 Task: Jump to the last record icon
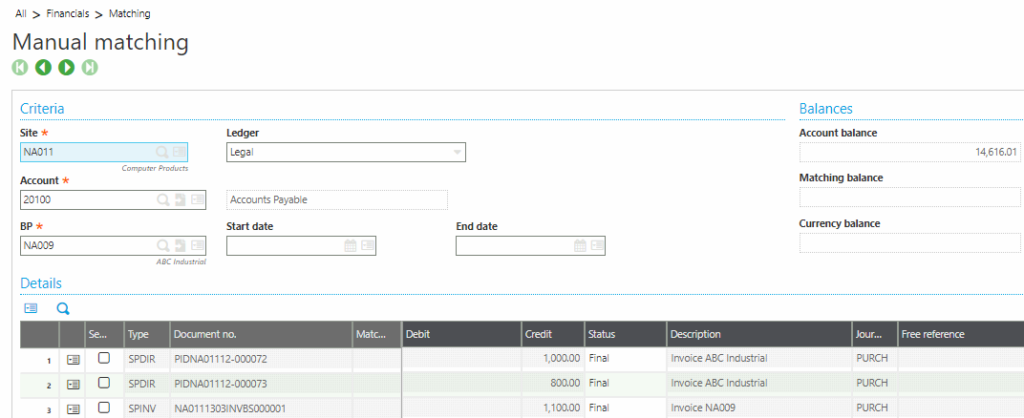click(90, 68)
